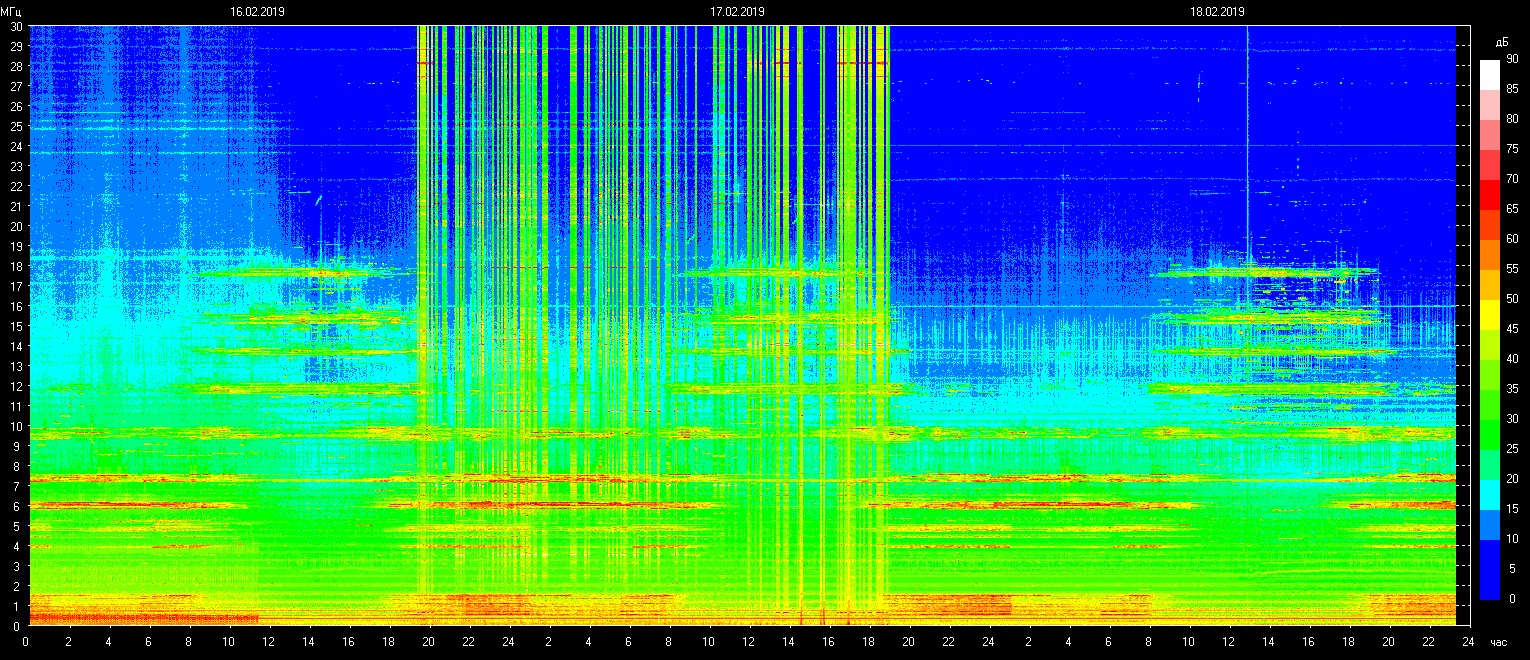Viewport: 1530px width, 660px height.
Task: Pick the white swatch in the dB legend
Action: [x=1490, y=74]
